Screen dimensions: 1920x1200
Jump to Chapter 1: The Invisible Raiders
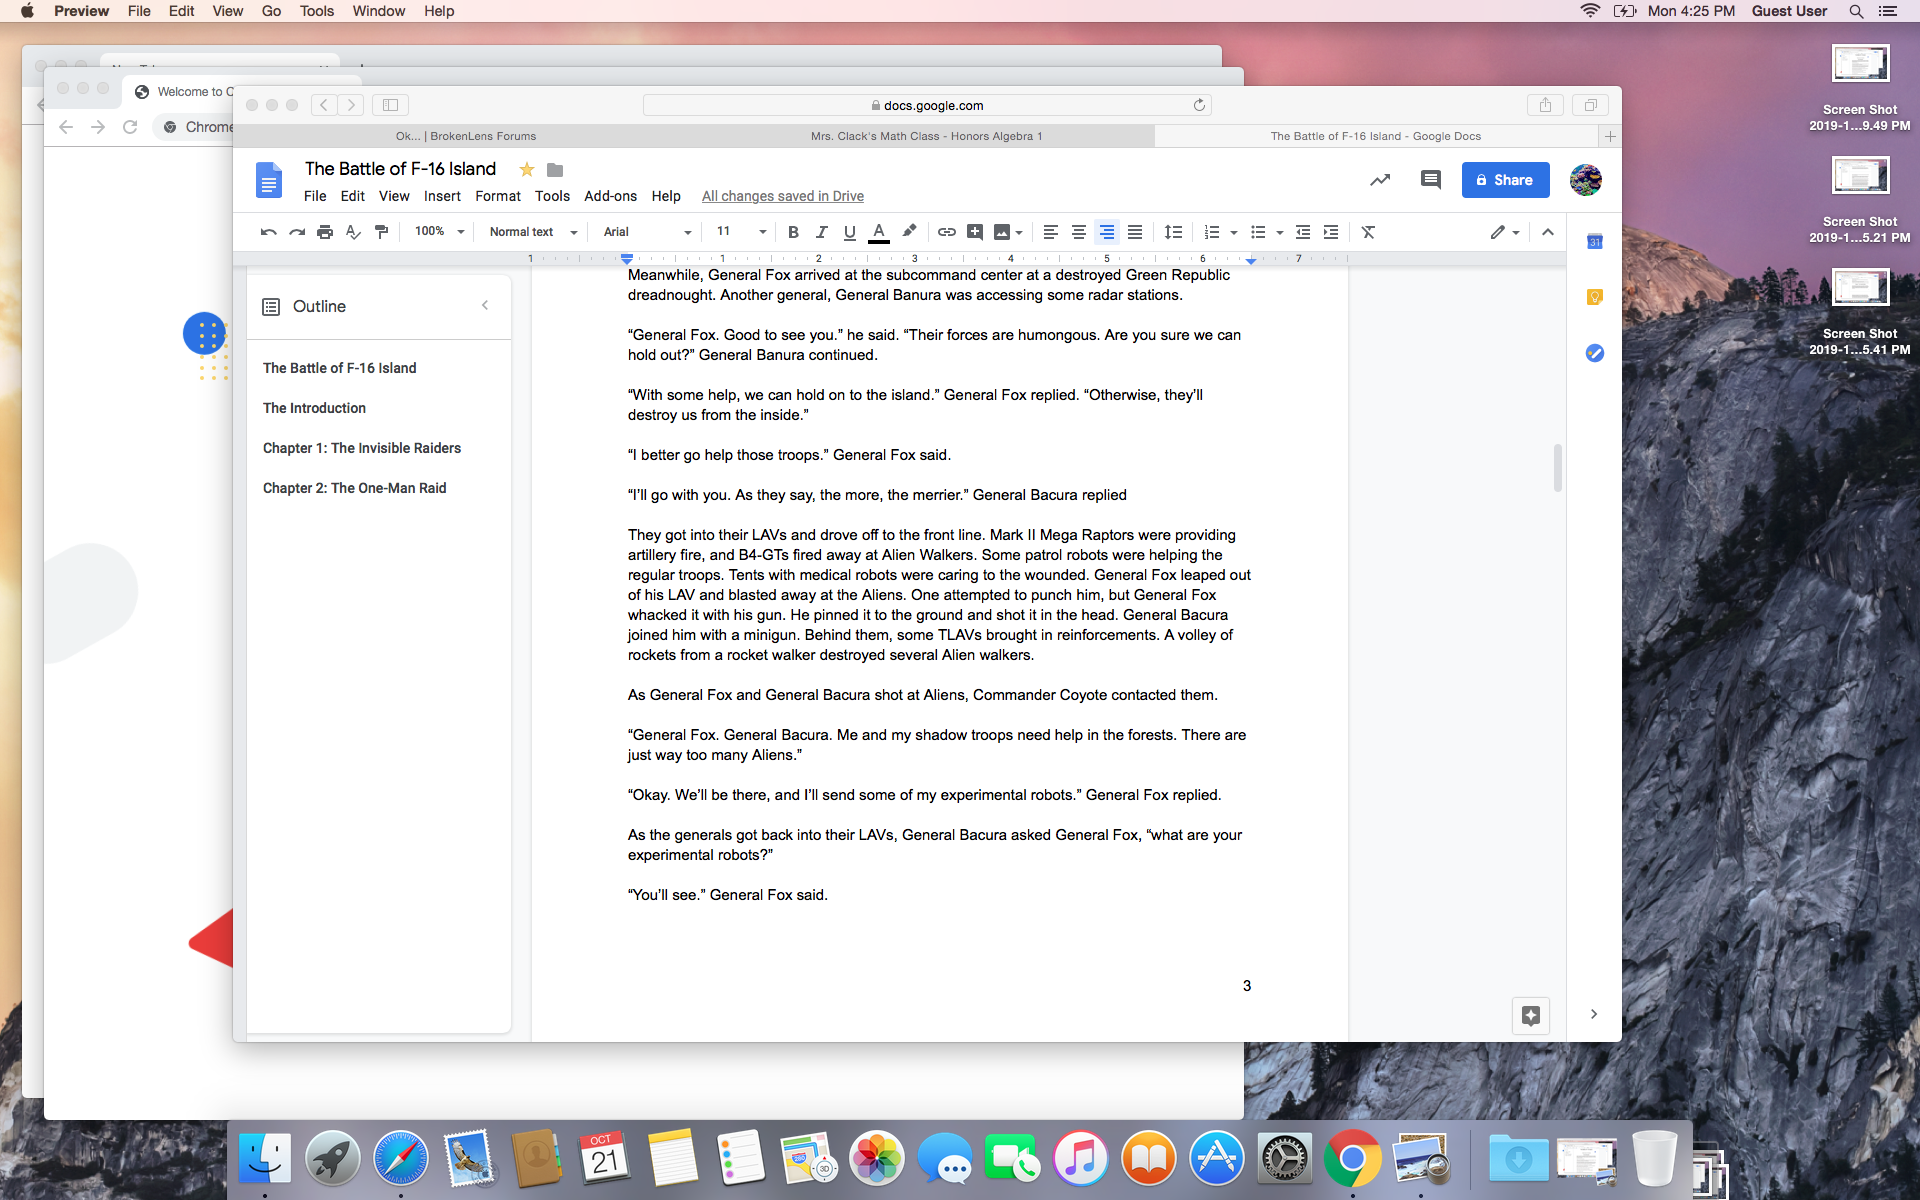(x=362, y=448)
